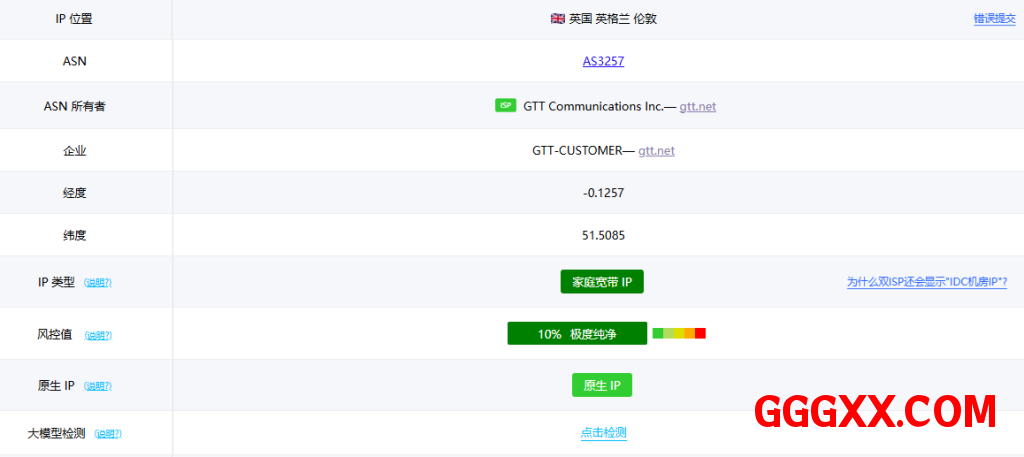Image resolution: width=1024 pixels, height=457 pixels.
Task: Click the UK flag icon
Action: click(557, 19)
